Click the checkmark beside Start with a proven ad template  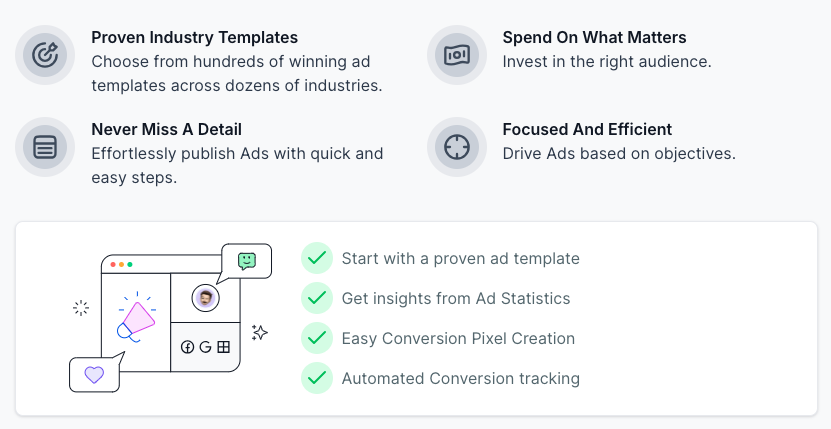pos(317,258)
